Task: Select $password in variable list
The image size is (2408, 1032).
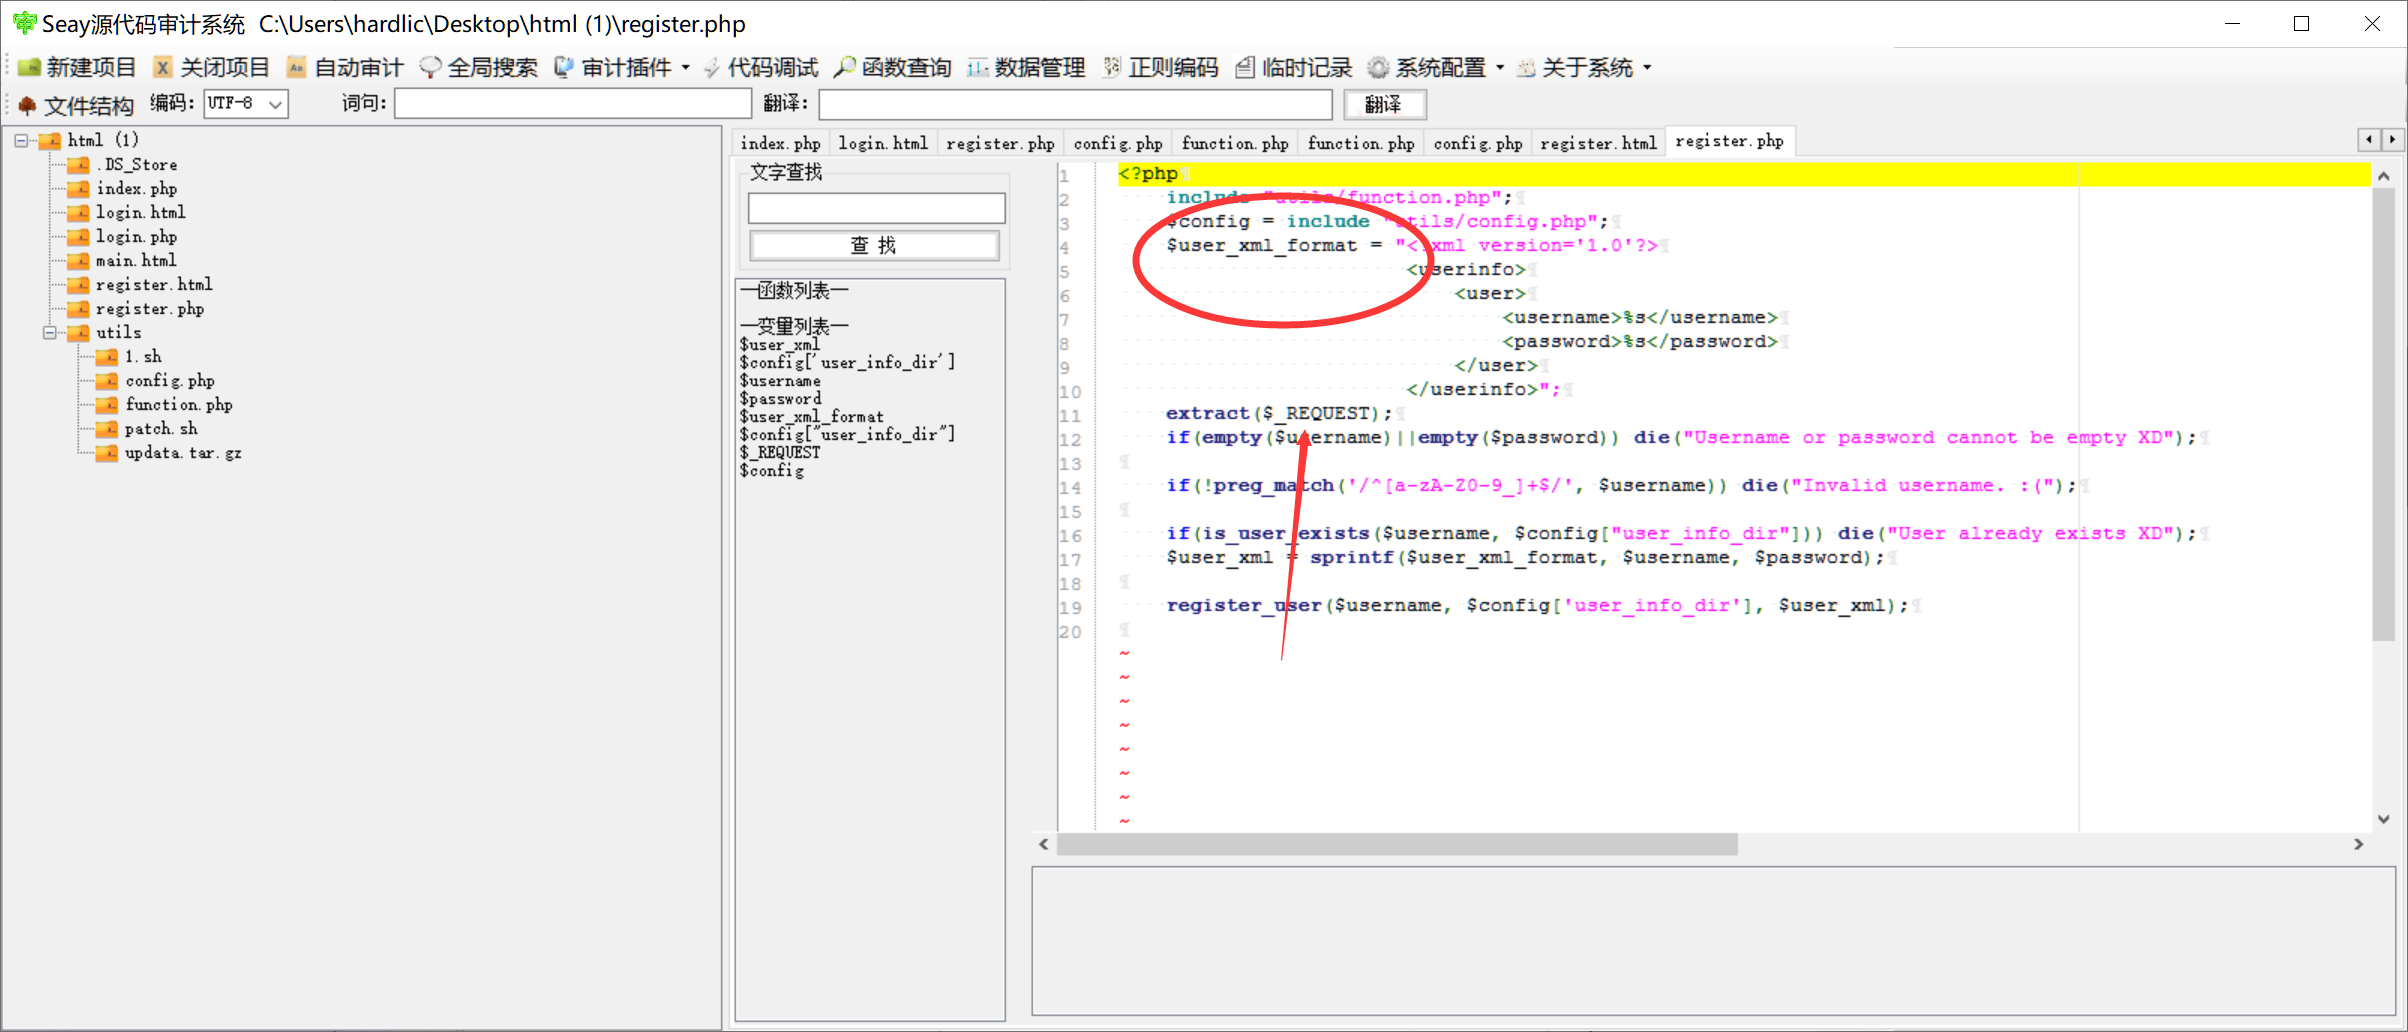Action: (780, 399)
